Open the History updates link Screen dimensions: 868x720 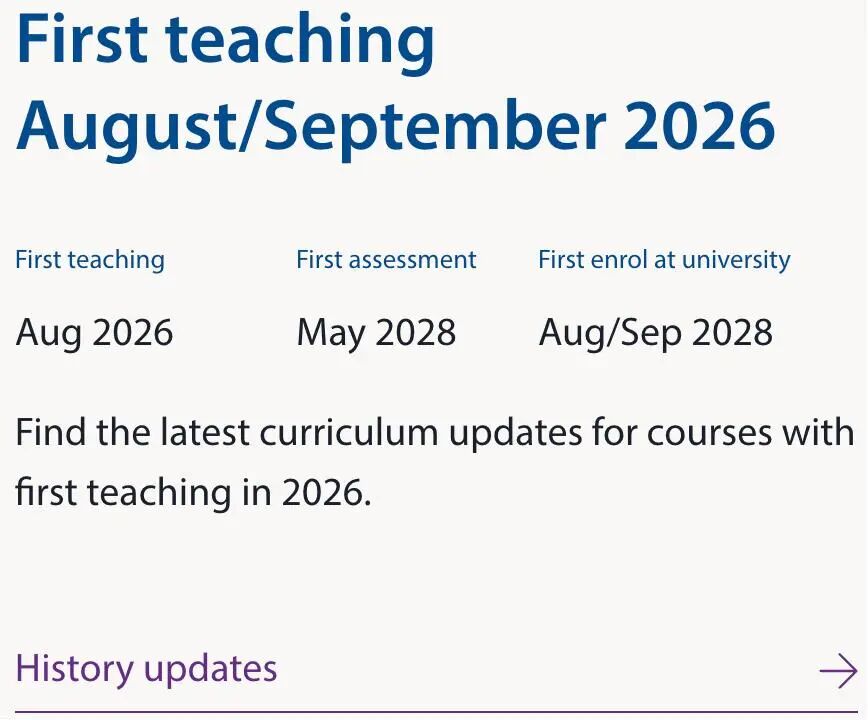coord(146,668)
